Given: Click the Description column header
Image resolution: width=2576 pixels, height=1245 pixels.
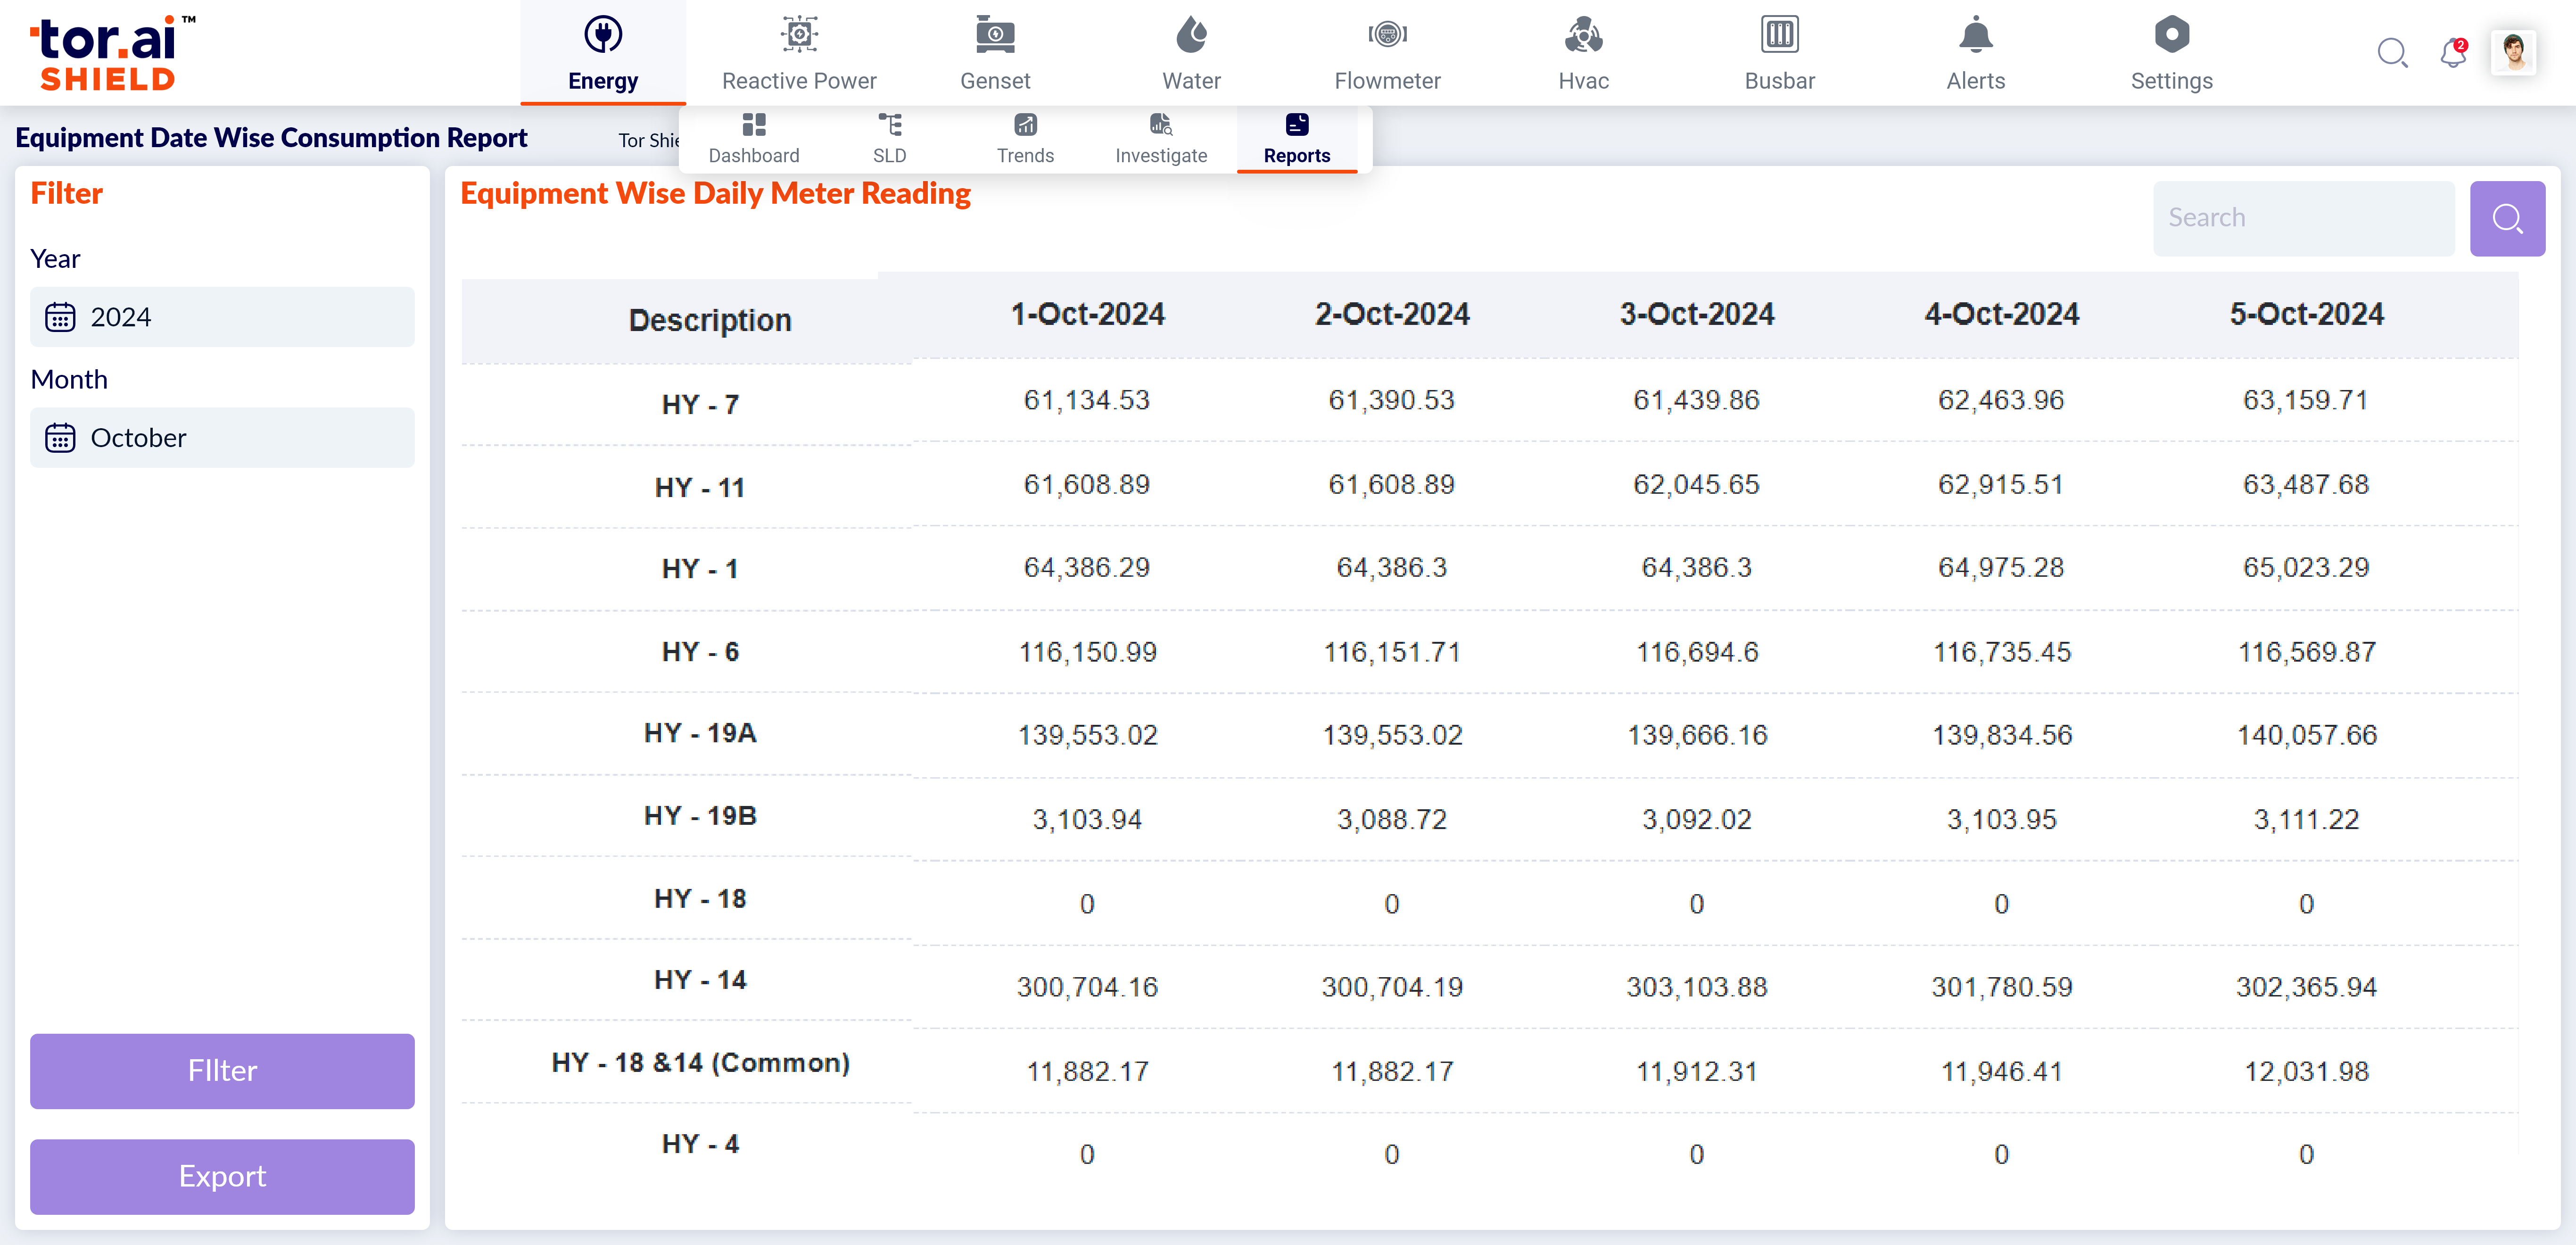Looking at the screenshot, I should pyautogui.click(x=710, y=320).
